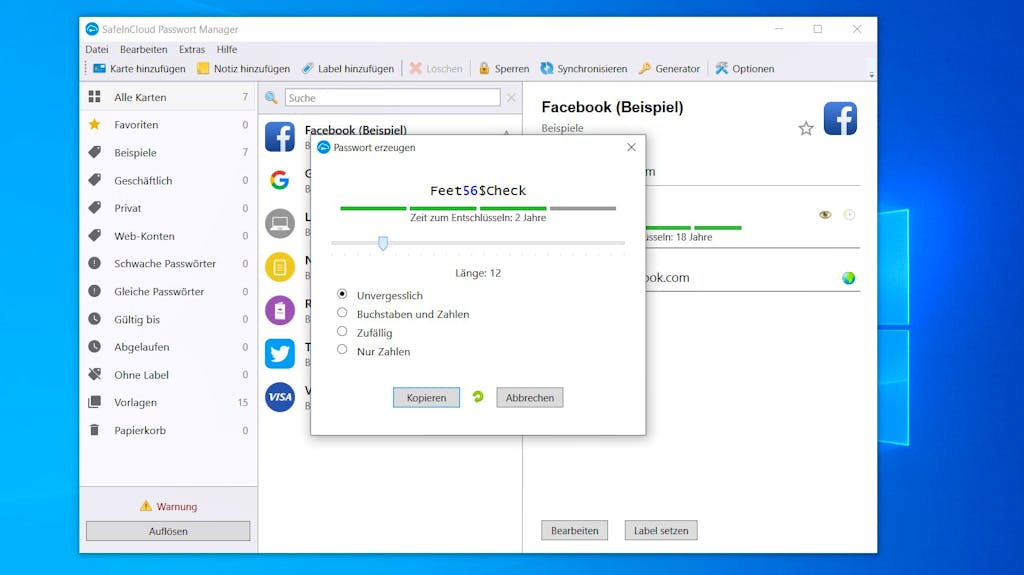Image resolution: width=1024 pixels, height=575 pixels.
Task: Select Web-Konten label in sidebar
Action: (168, 236)
